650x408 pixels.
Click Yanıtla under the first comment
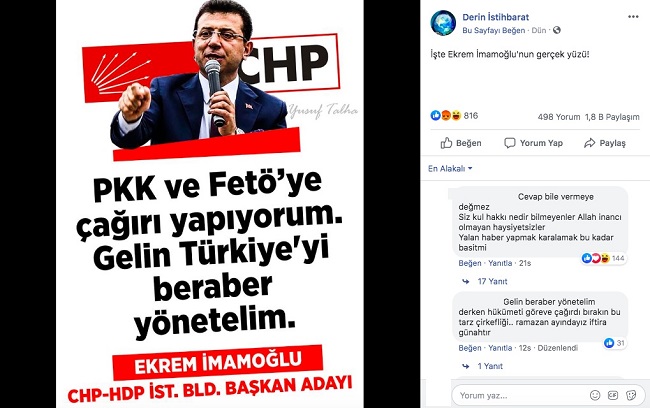point(500,263)
